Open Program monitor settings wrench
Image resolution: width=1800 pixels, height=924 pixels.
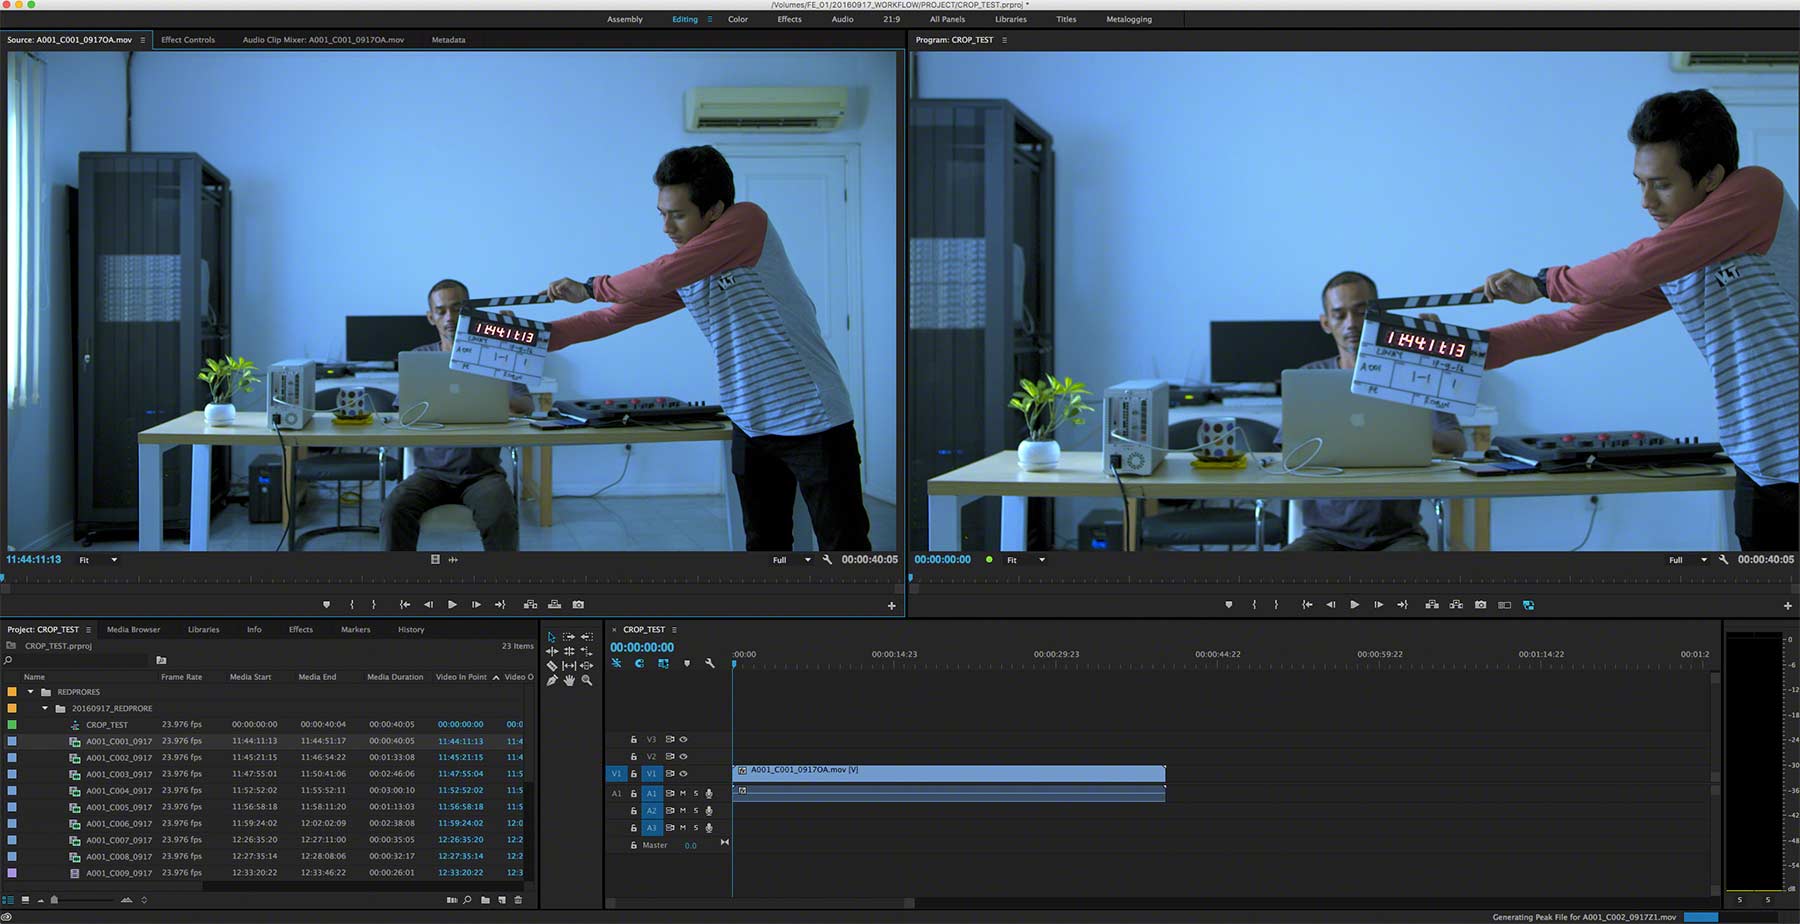coord(1723,560)
